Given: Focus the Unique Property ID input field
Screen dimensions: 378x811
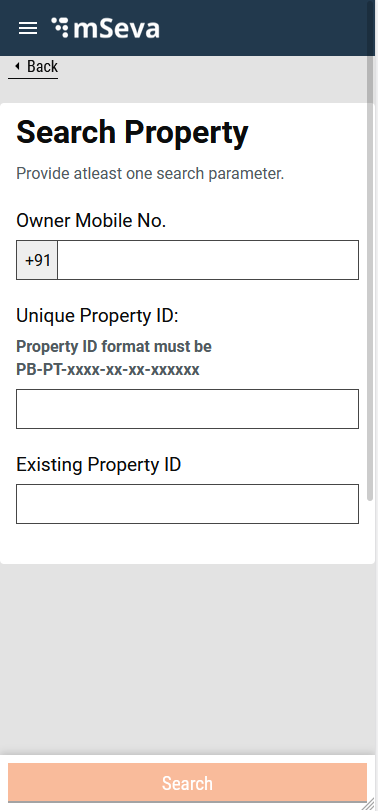Looking at the screenshot, I should tap(187, 409).
